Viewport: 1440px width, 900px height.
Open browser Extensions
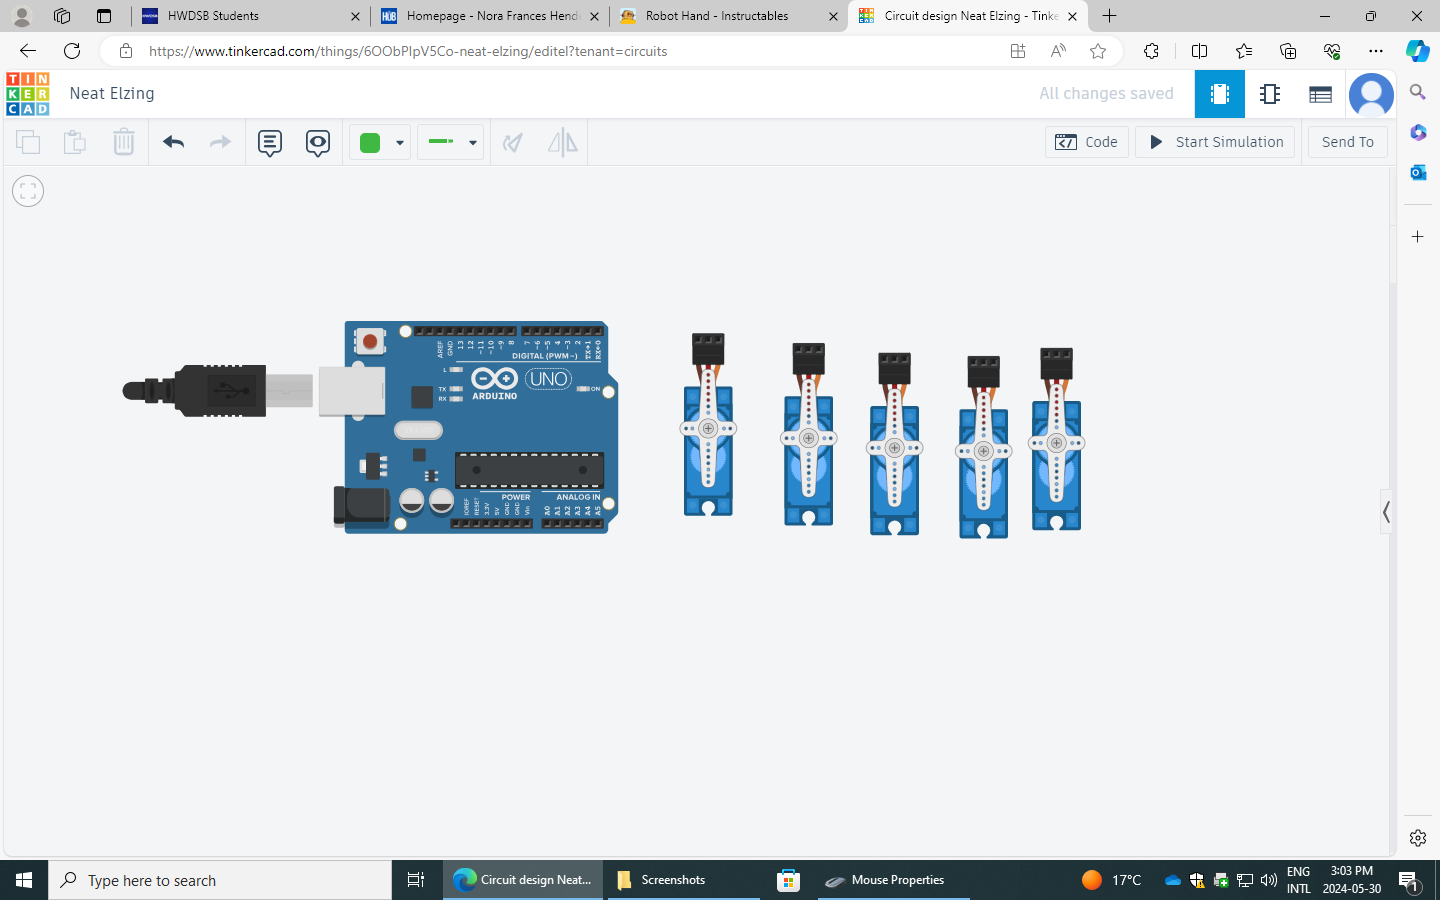click(x=1151, y=51)
